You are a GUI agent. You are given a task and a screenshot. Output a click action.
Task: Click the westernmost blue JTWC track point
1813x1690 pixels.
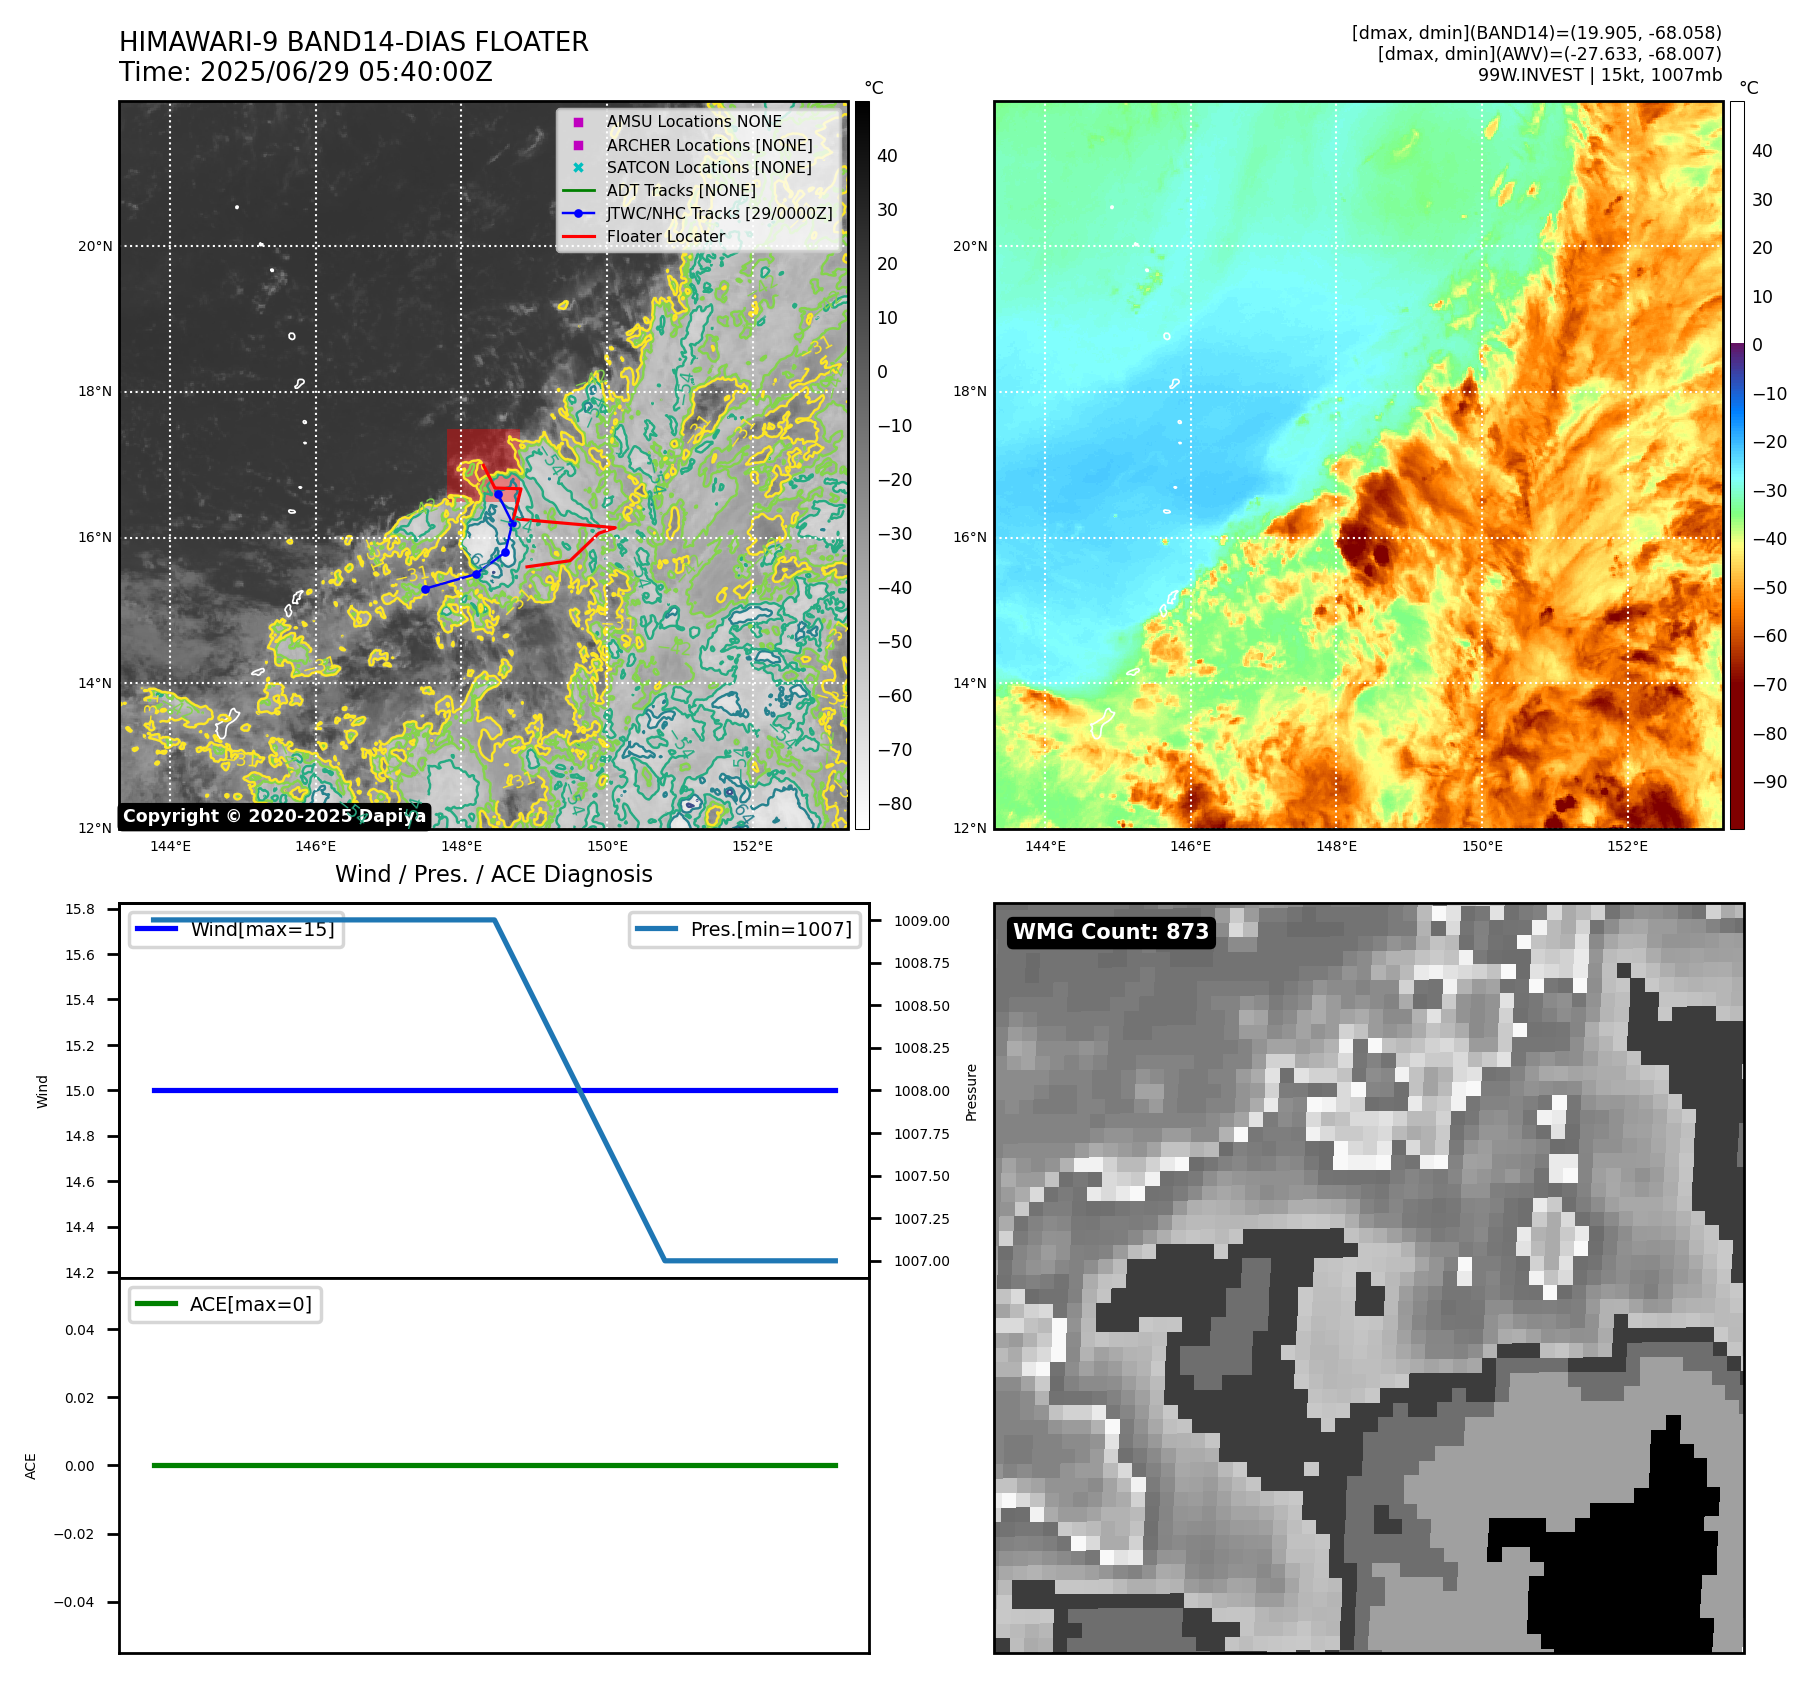point(425,589)
